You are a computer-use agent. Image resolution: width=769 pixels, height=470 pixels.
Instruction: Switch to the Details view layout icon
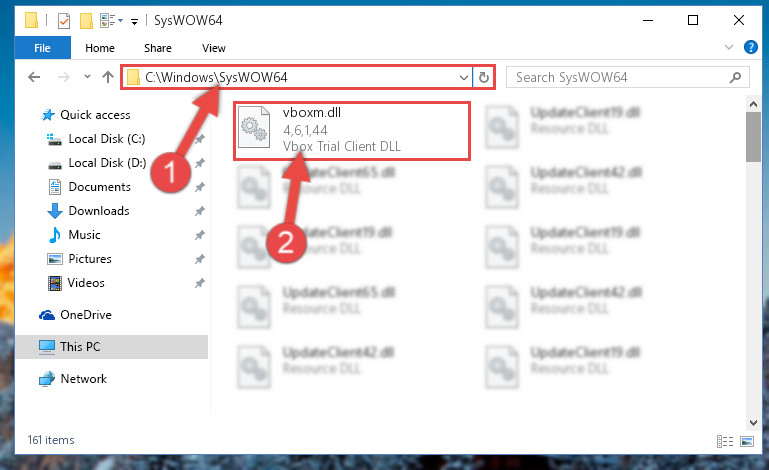(x=725, y=442)
